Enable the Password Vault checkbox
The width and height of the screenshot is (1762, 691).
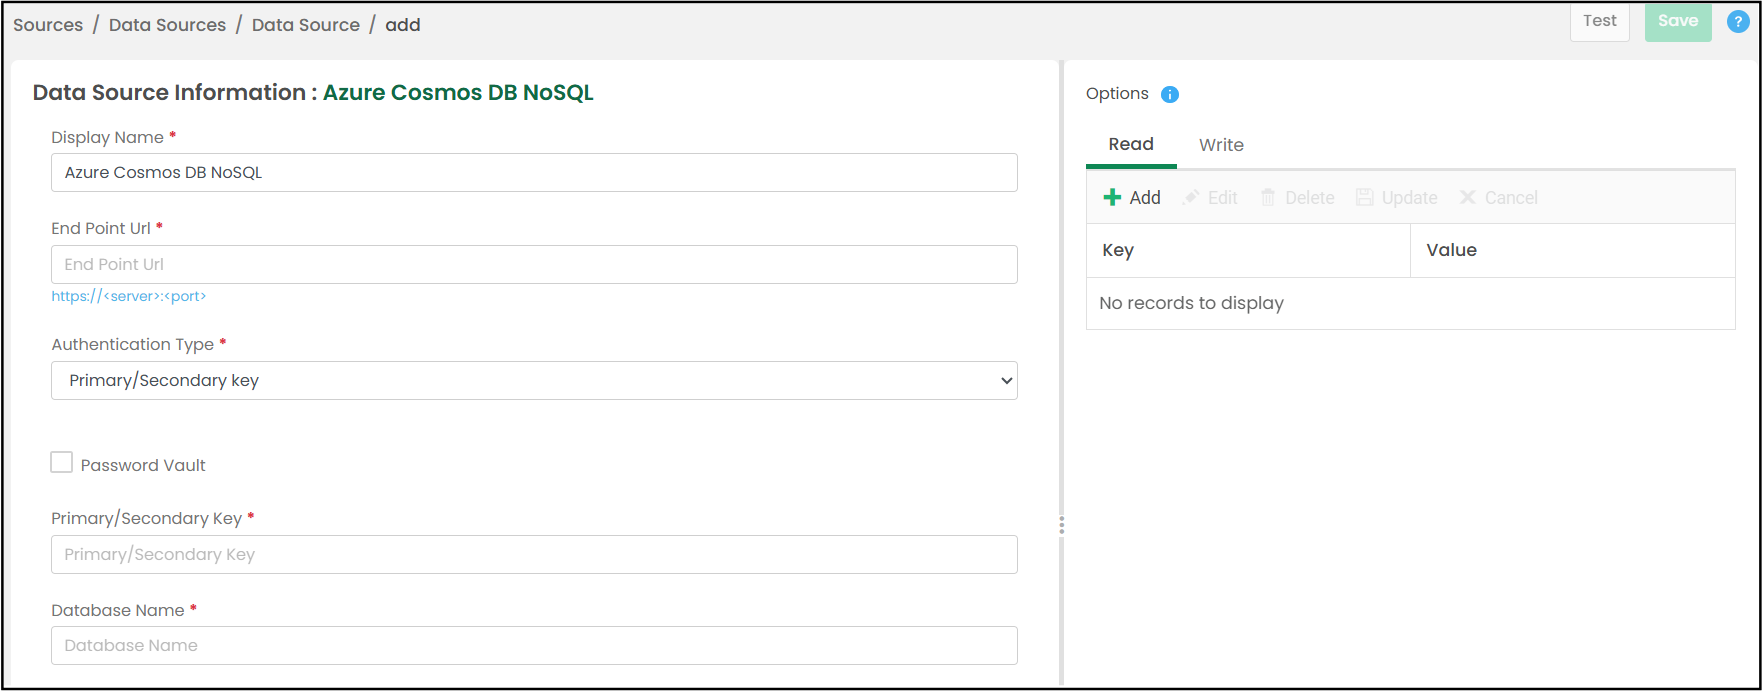coord(62,462)
